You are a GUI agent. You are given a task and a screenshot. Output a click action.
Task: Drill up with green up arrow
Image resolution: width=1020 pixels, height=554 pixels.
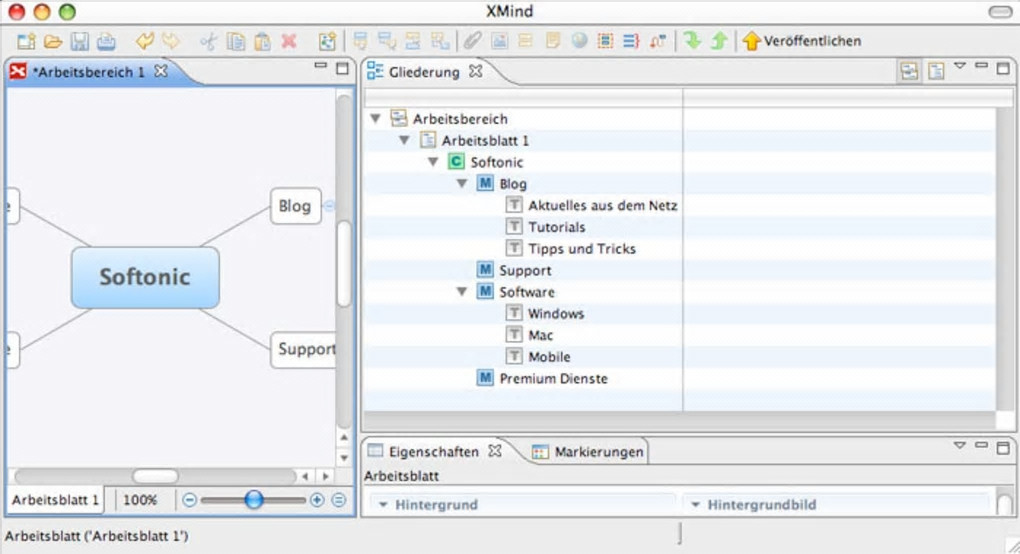pyautogui.click(x=718, y=41)
